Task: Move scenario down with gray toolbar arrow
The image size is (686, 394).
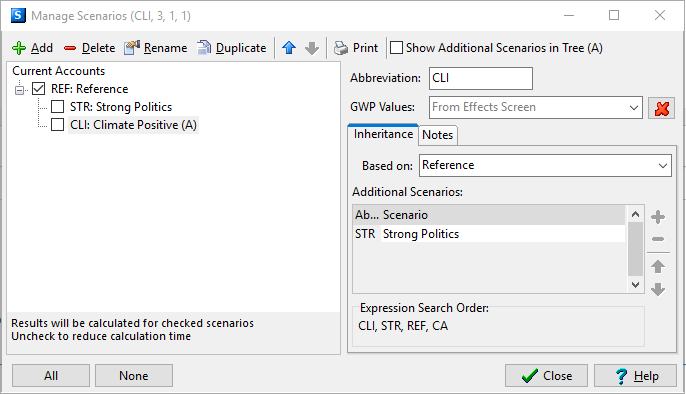Action: 312,48
